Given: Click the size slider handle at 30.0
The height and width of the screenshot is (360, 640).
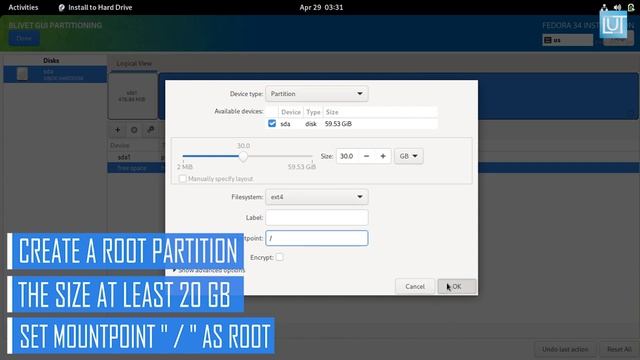Looking at the screenshot, I should pyautogui.click(x=243, y=156).
